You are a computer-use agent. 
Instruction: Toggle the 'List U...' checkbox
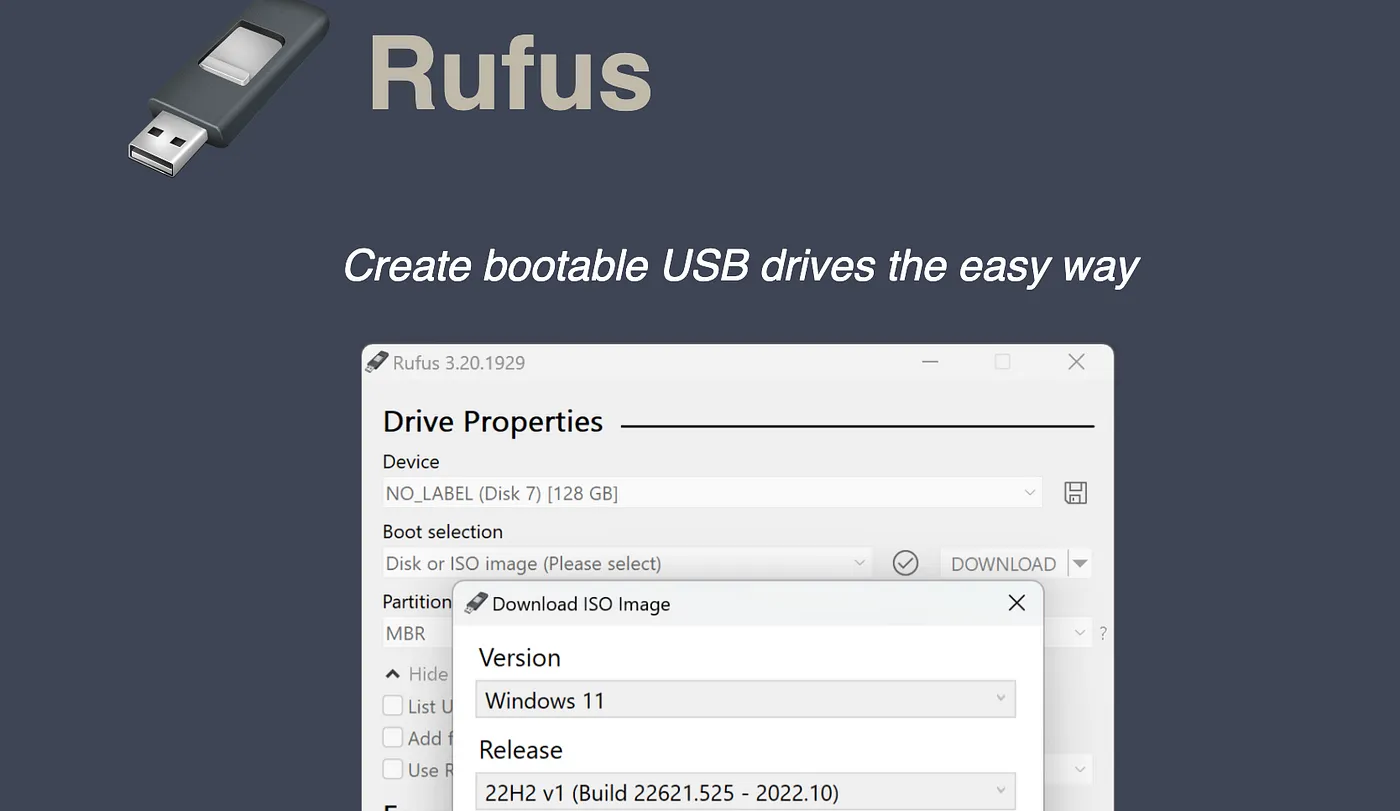393,706
